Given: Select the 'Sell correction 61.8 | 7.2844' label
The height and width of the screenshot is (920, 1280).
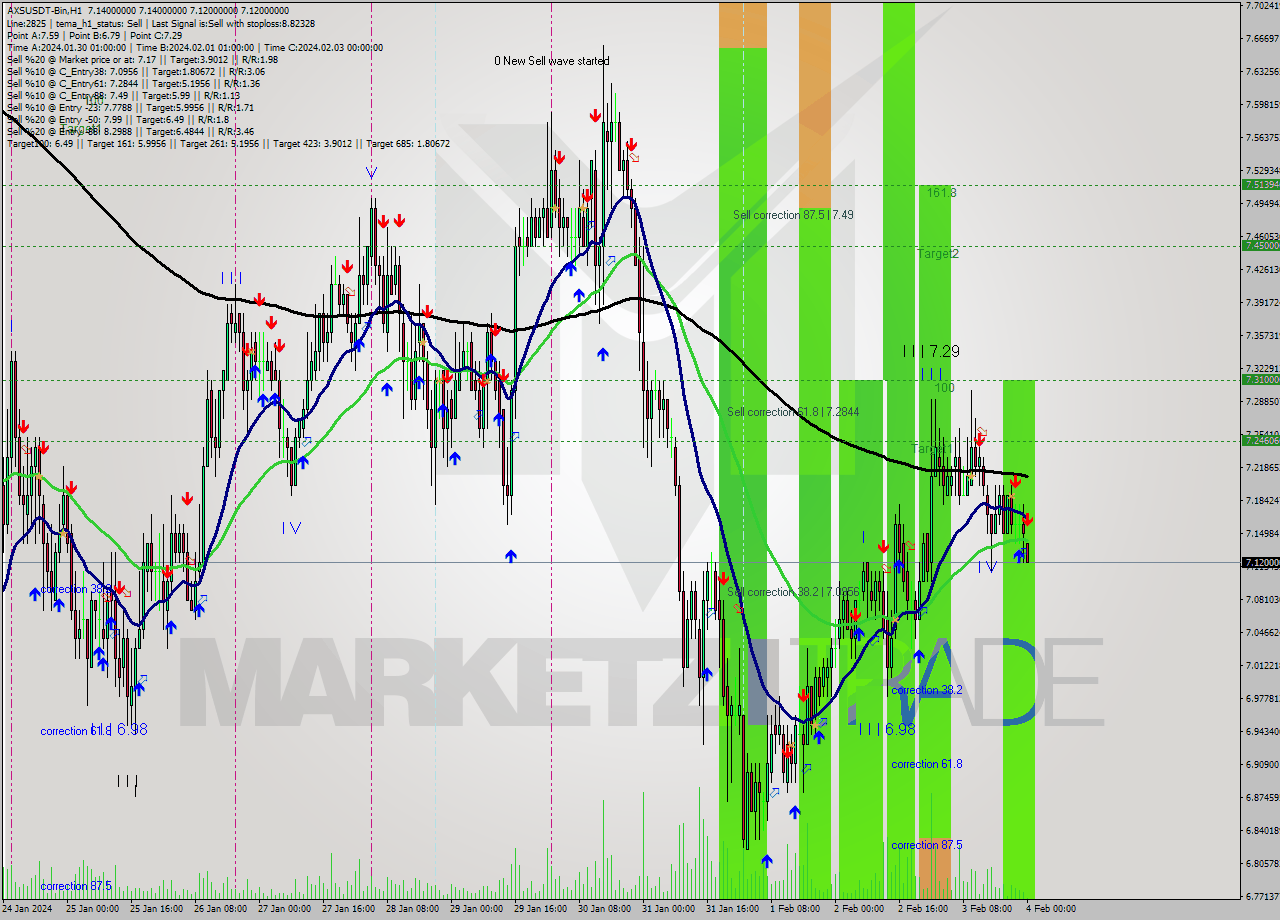Looking at the screenshot, I should coord(793,412).
